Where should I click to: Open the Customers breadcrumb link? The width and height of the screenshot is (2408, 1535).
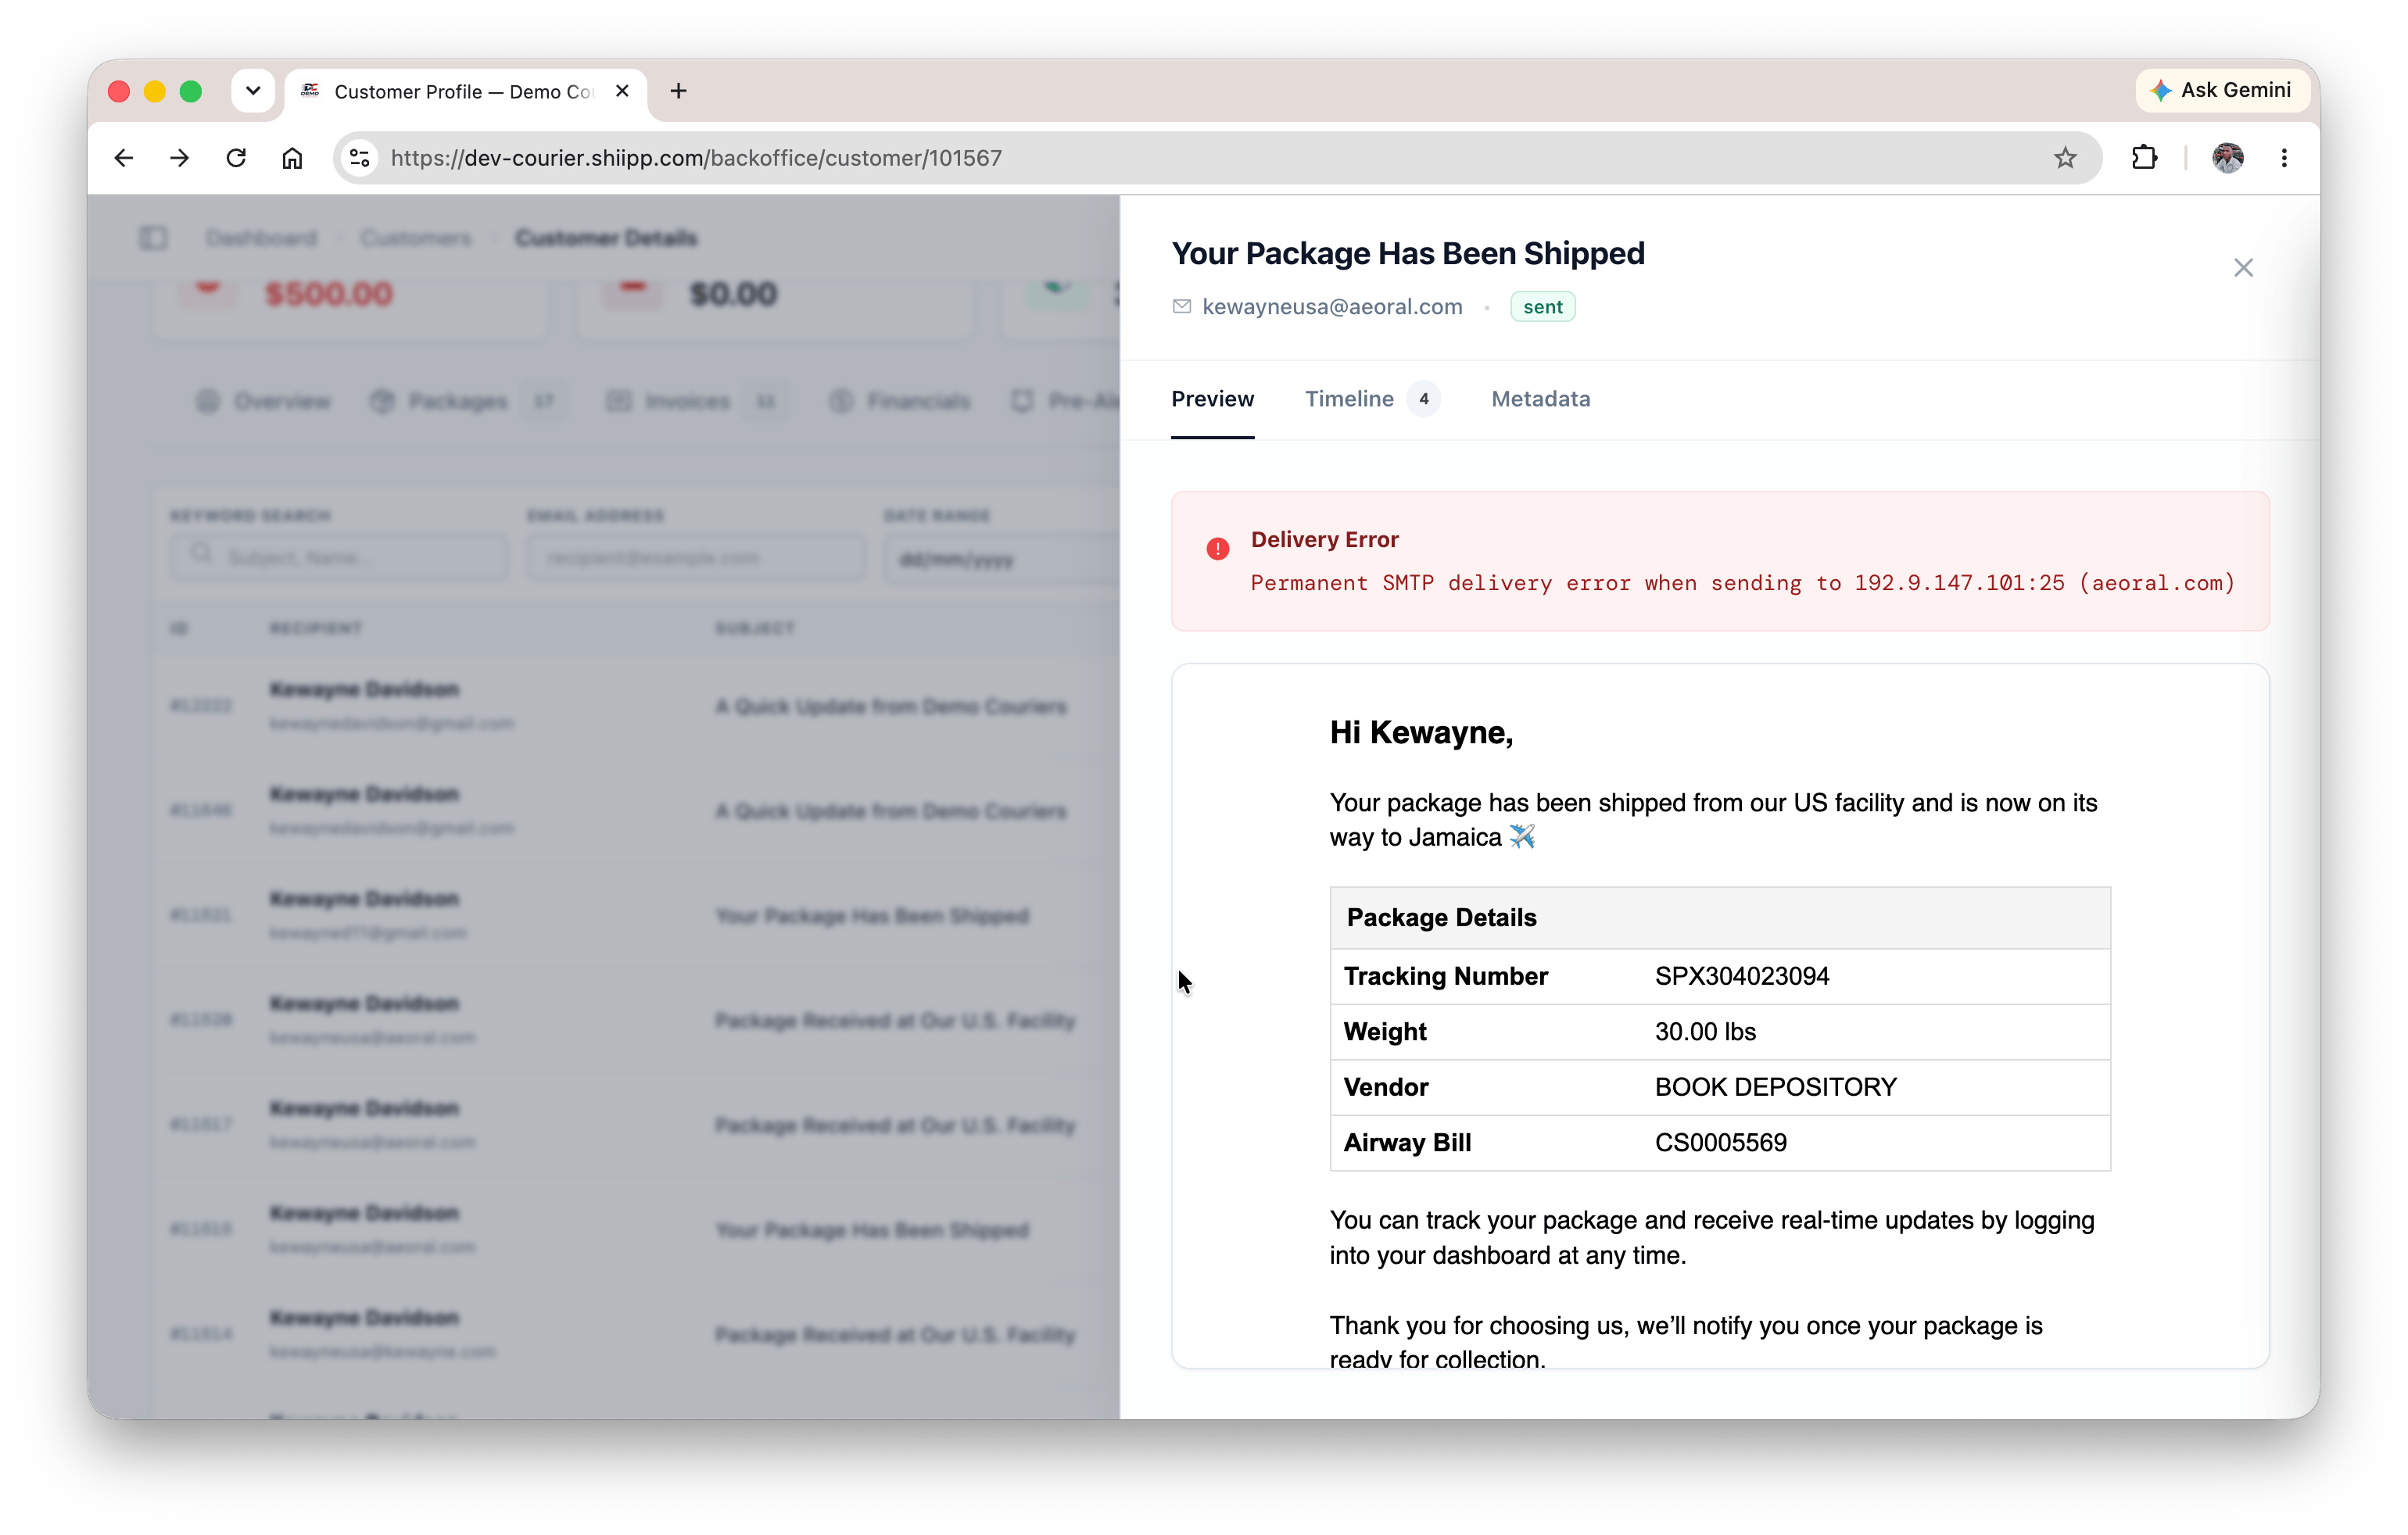tap(416, 238)
